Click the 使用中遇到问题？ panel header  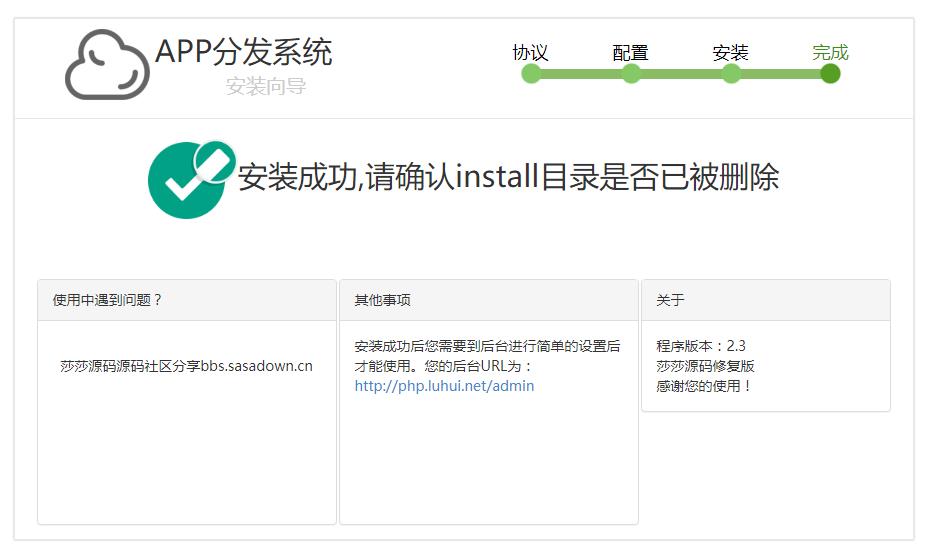click(186, 300)
